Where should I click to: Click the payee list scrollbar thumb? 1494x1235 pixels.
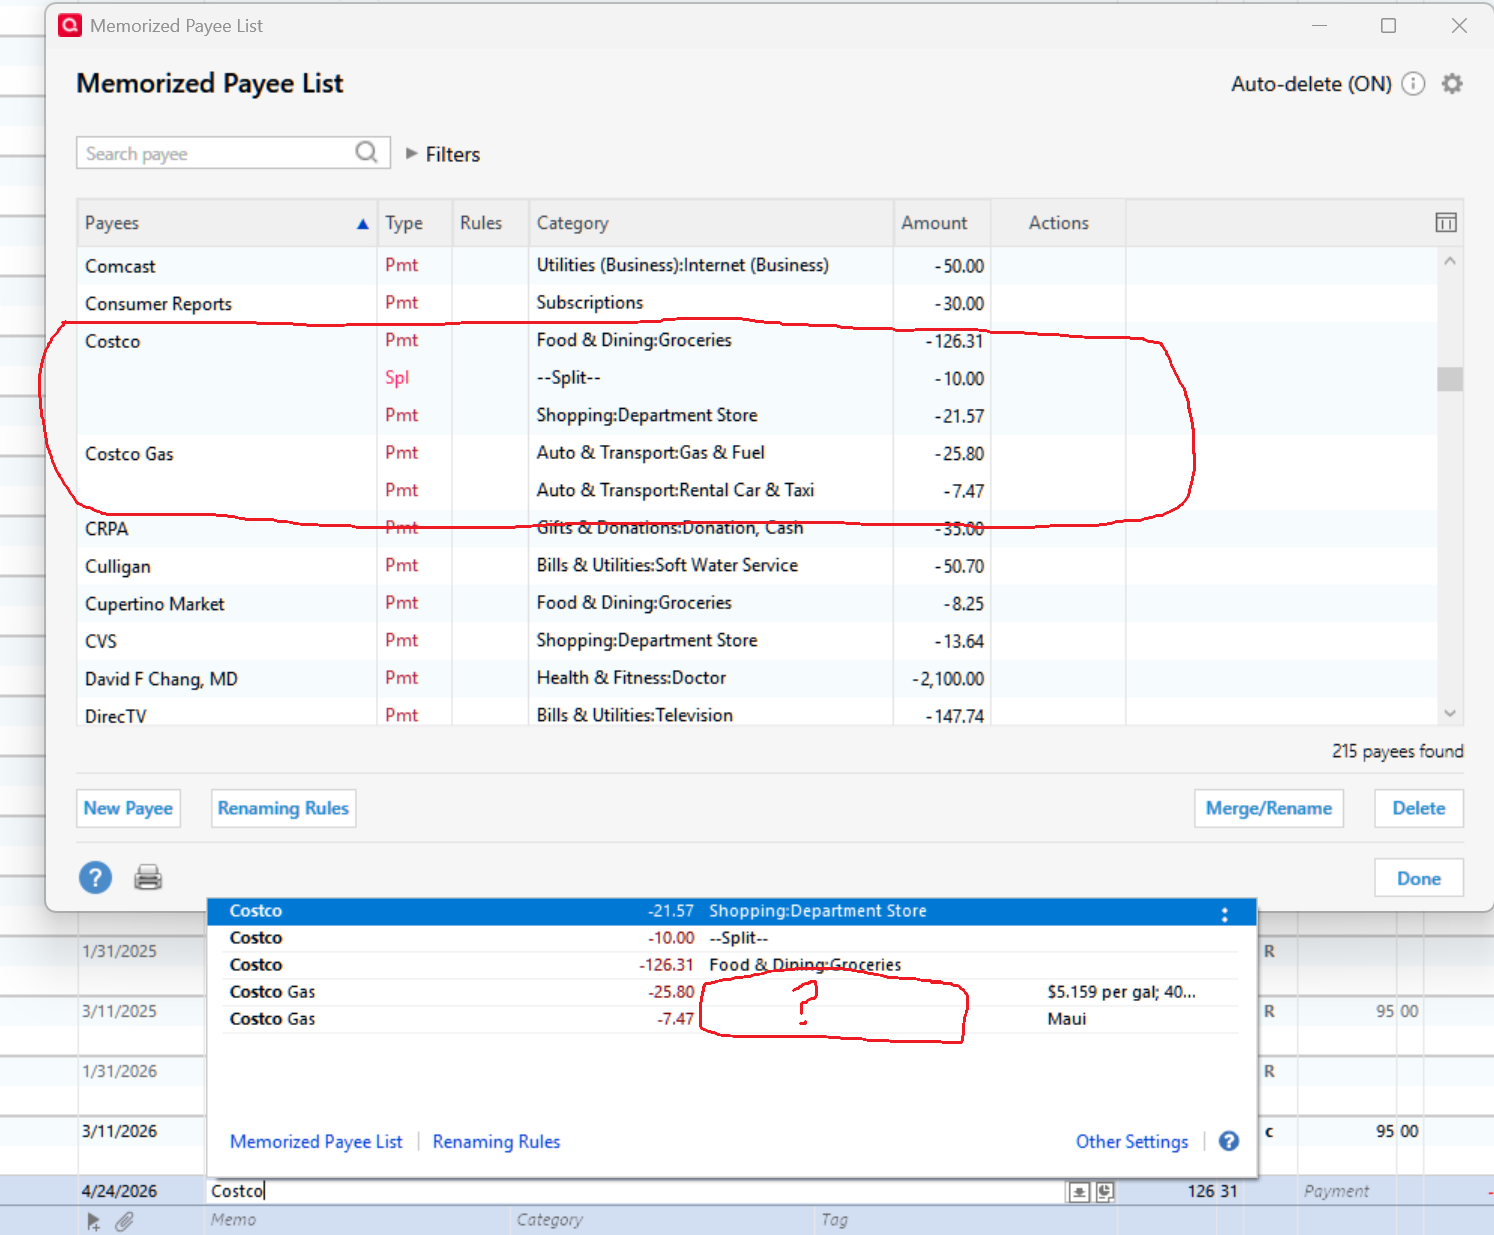(x=1450, y=379)
